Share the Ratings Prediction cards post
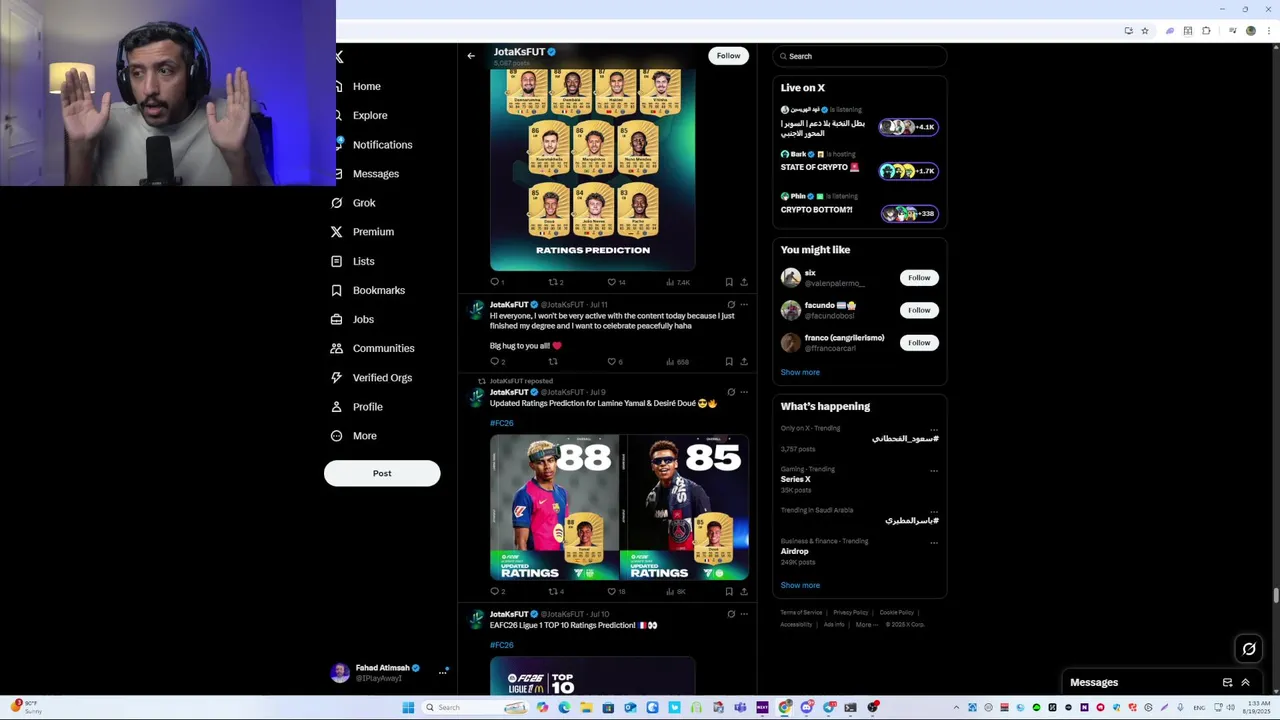Screen dimensions: 1280x720 (x=743, y=282)
